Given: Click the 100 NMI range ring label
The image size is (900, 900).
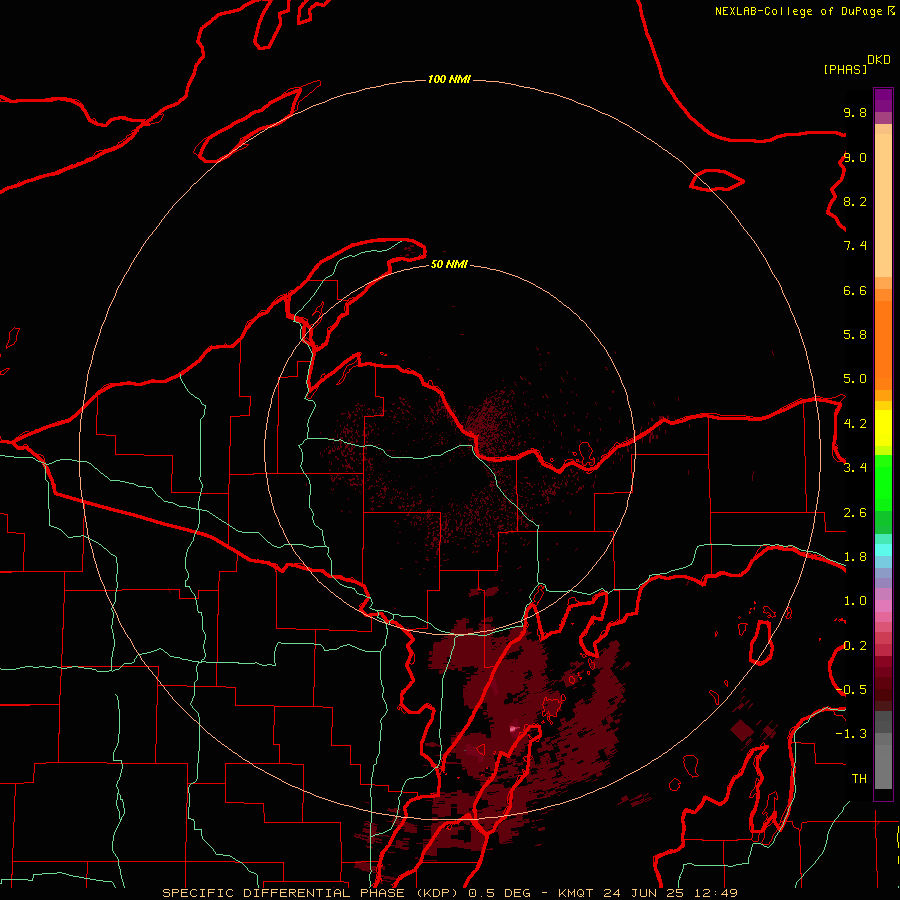Looking at the screenshot, I should pyautogui.click(x=449, y=79).
